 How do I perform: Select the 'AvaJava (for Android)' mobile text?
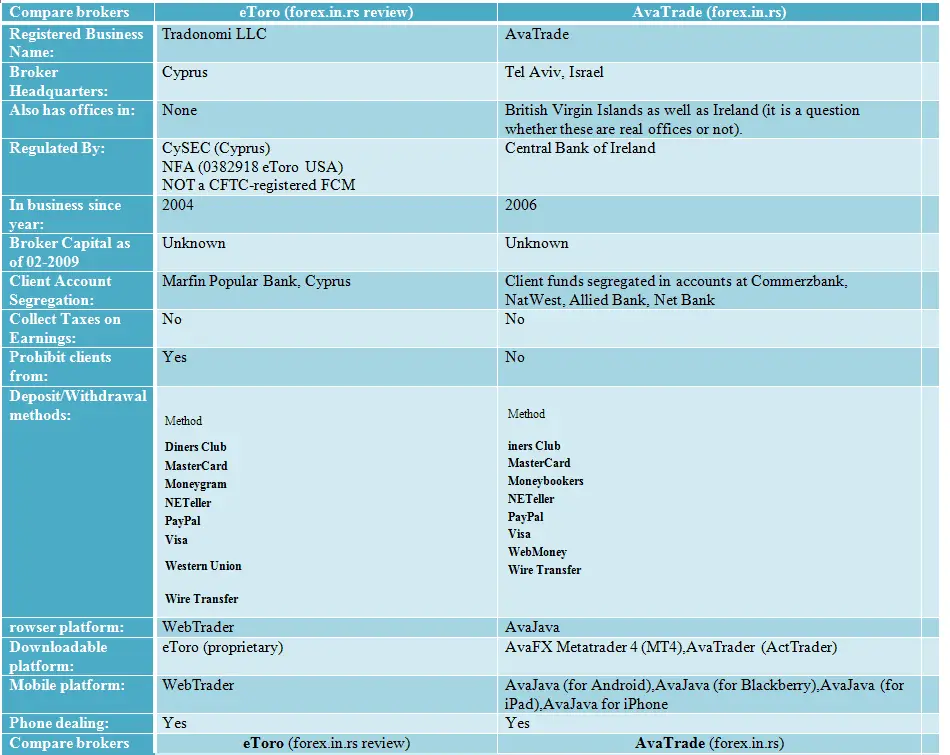(578, 685)
